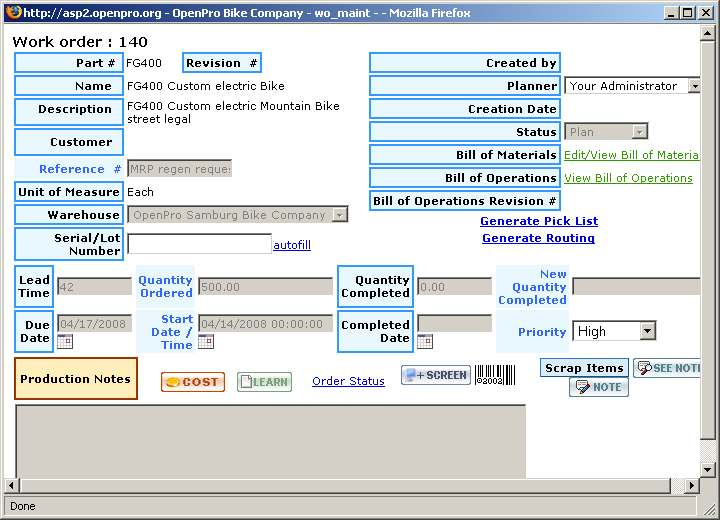Click the barcode icon

(494, 375)
